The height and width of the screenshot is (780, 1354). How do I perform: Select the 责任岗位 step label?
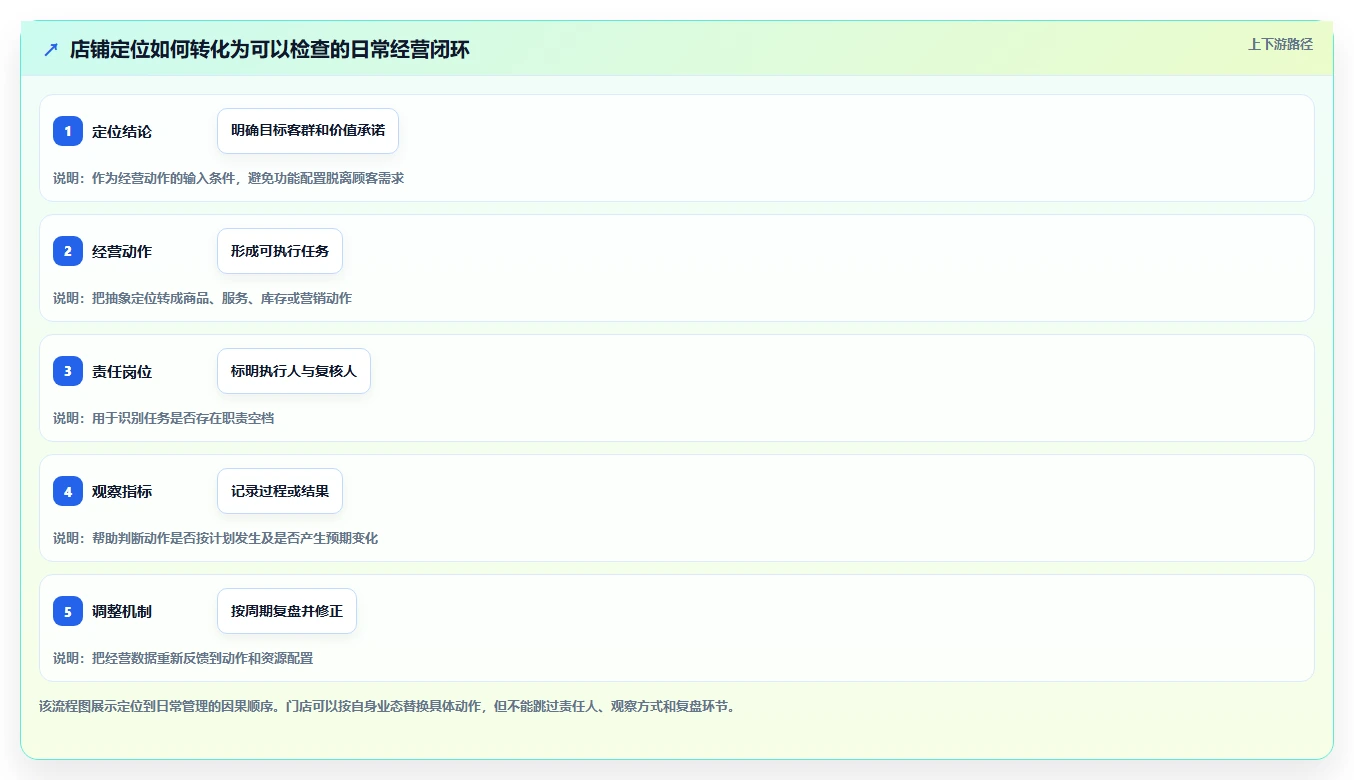[122, 372]
